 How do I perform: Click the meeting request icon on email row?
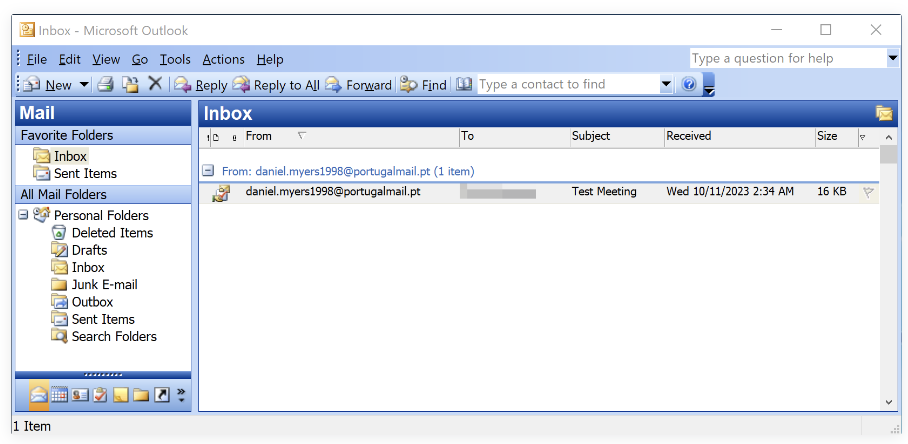(221, 193)
